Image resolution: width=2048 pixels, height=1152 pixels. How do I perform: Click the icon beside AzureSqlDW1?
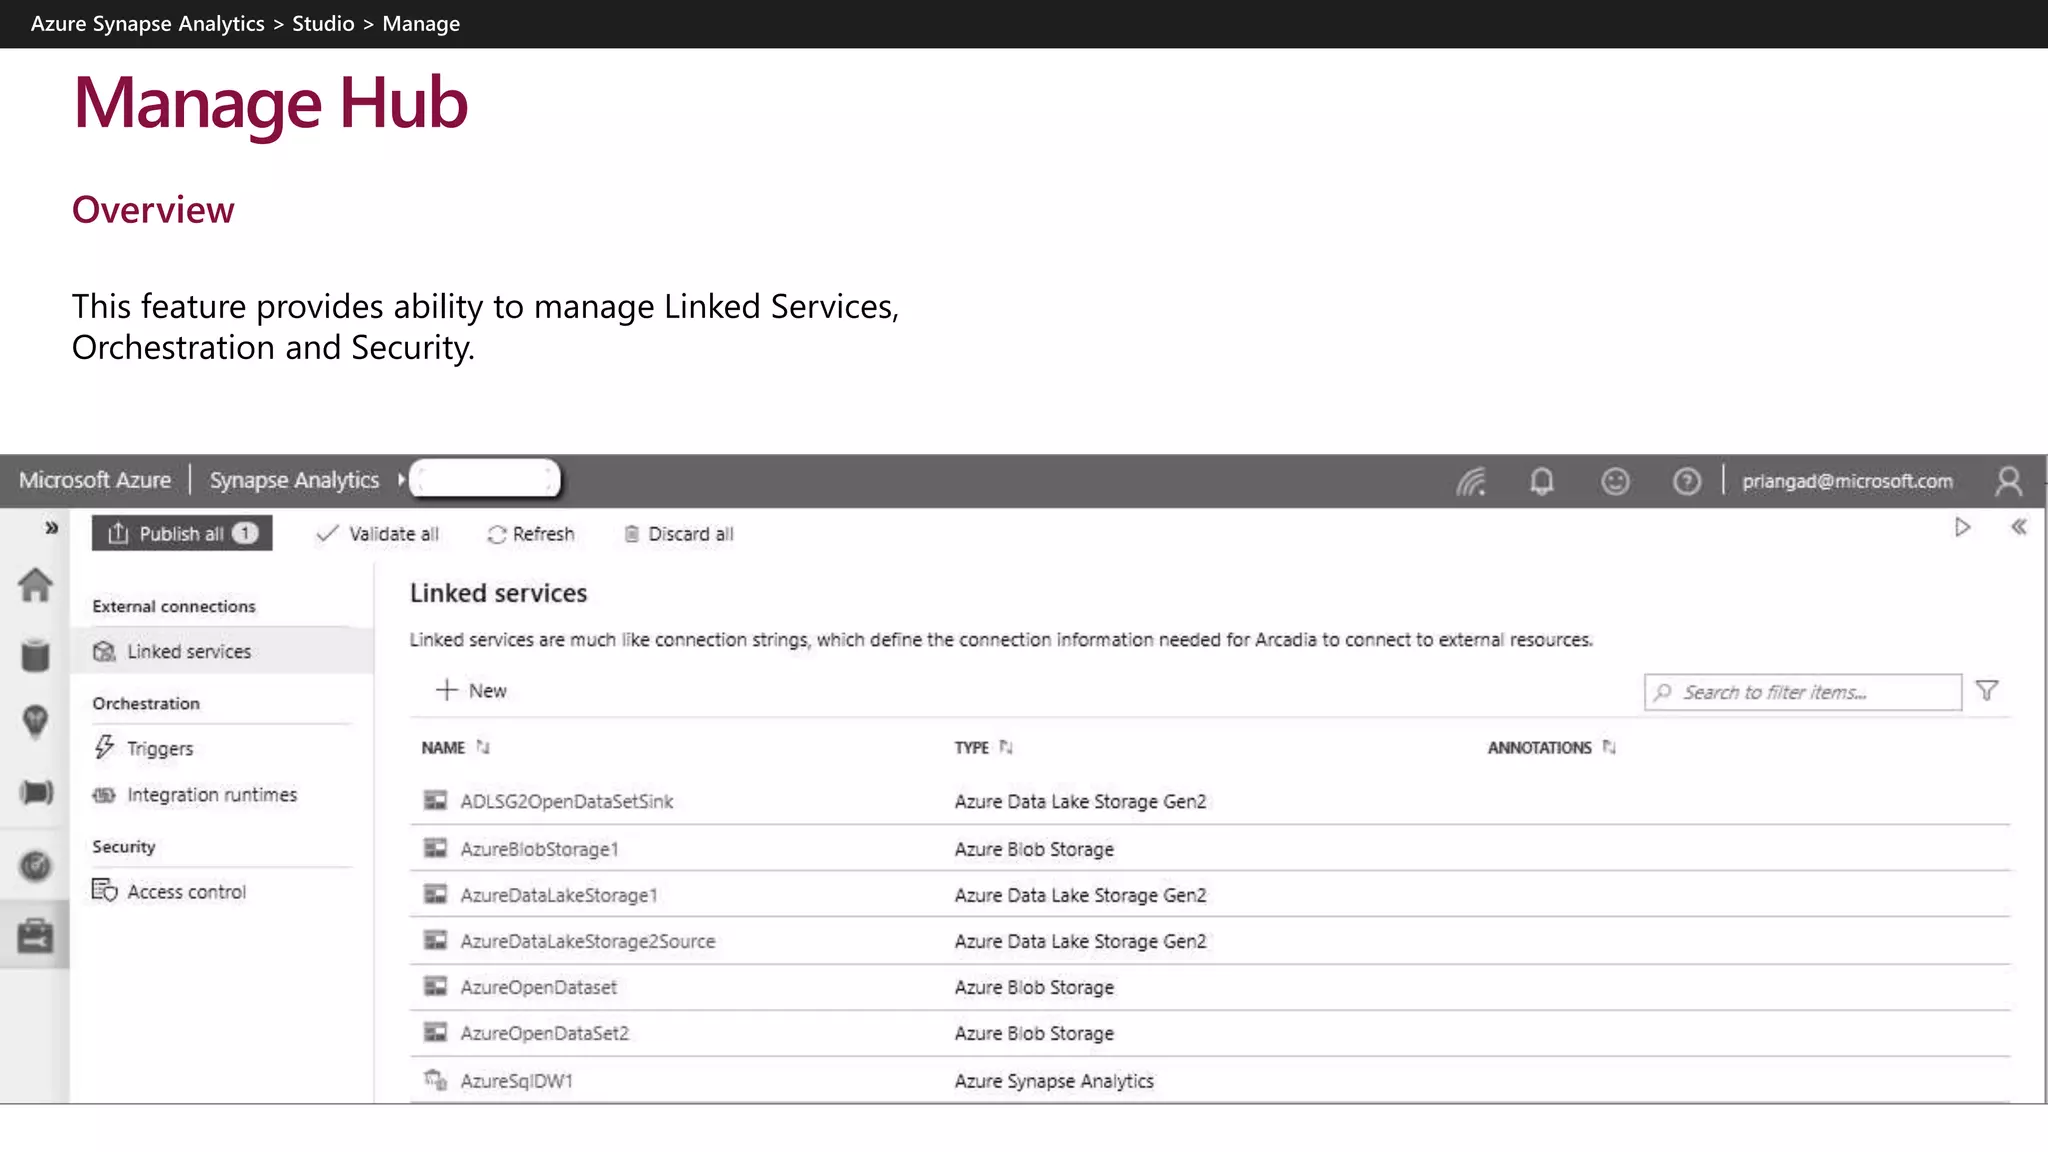click(x=435, y=1080)
